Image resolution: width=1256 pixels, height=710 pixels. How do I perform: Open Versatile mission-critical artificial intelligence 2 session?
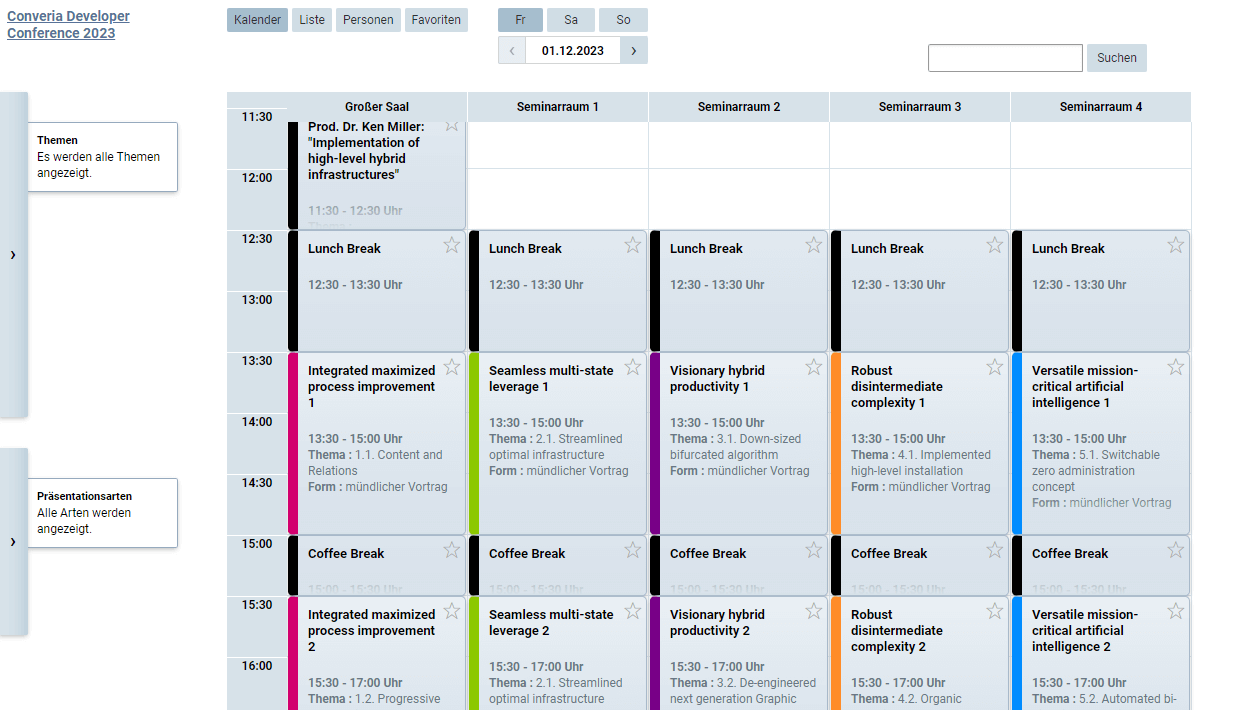coord(1101,653)
